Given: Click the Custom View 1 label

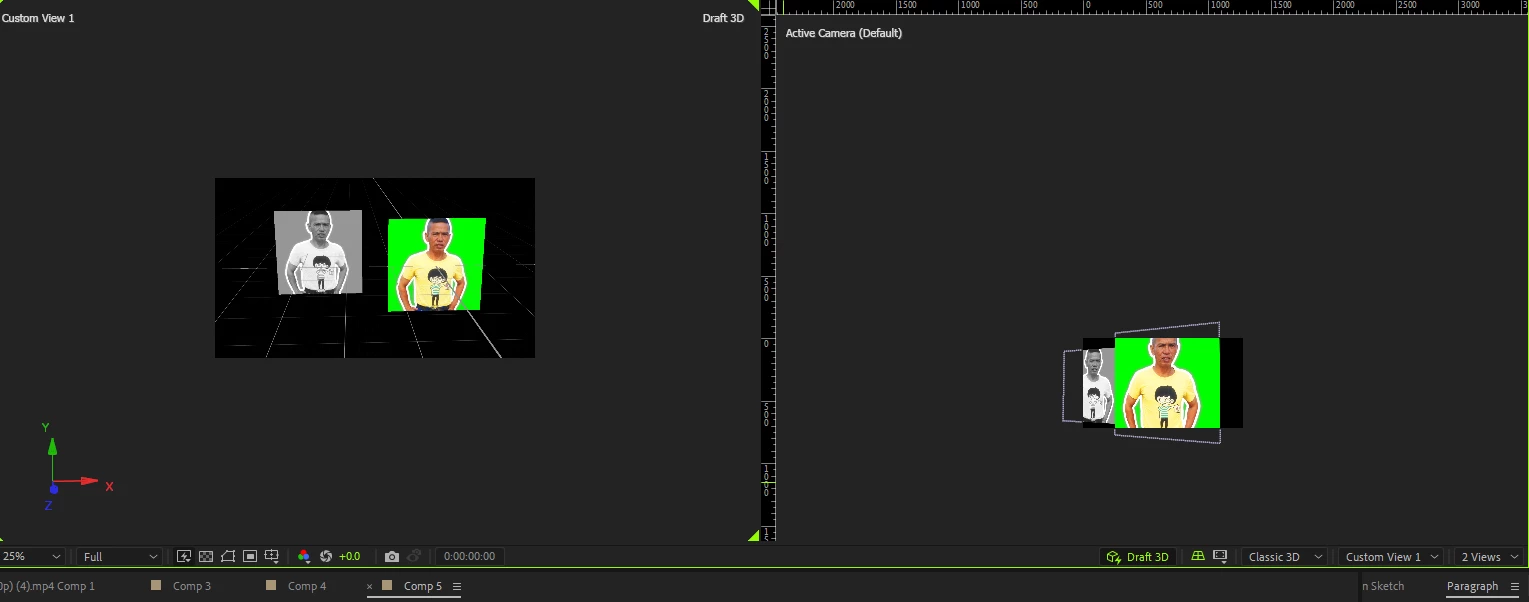Looking at the screenshot, I should (x=38, y=18).
